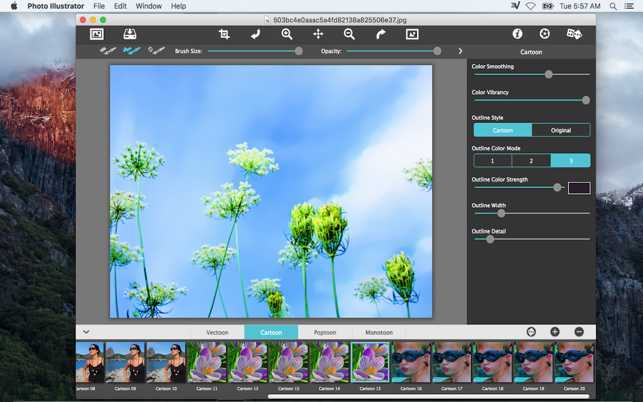Screen dimensions: 643x402
Task: Click the Outline Color Strength slider handle
Action: [557, 187]
